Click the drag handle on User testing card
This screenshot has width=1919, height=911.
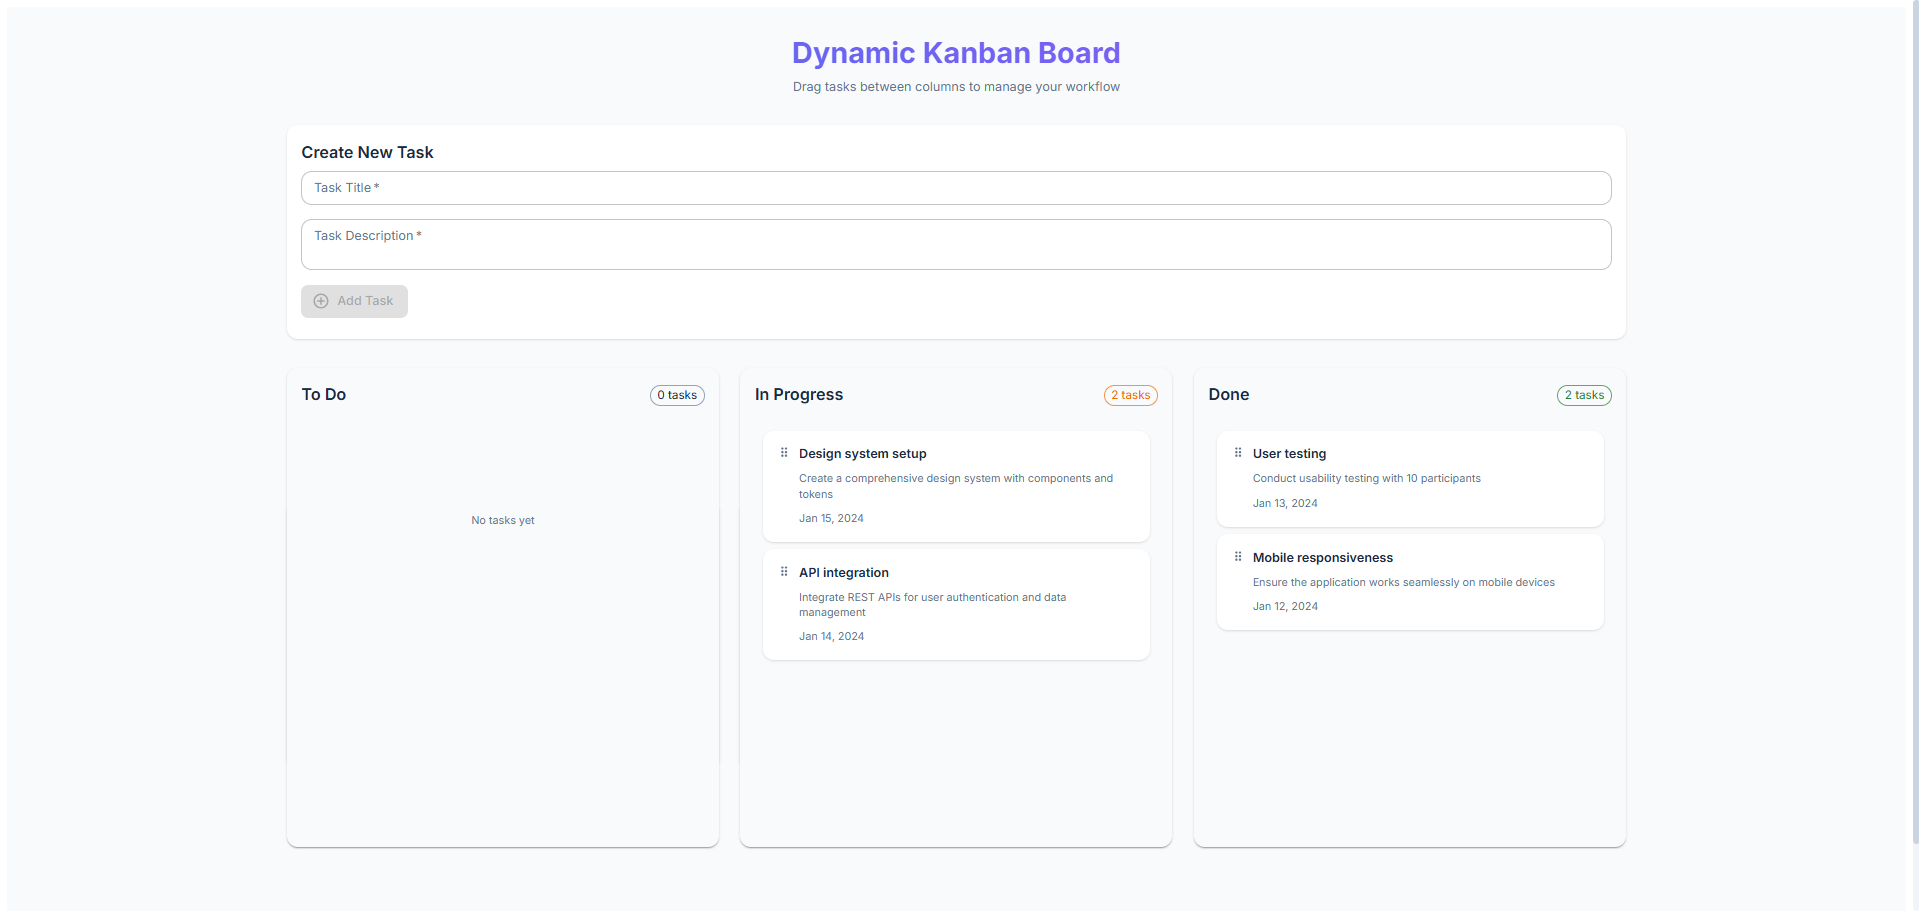[1238, 452]
